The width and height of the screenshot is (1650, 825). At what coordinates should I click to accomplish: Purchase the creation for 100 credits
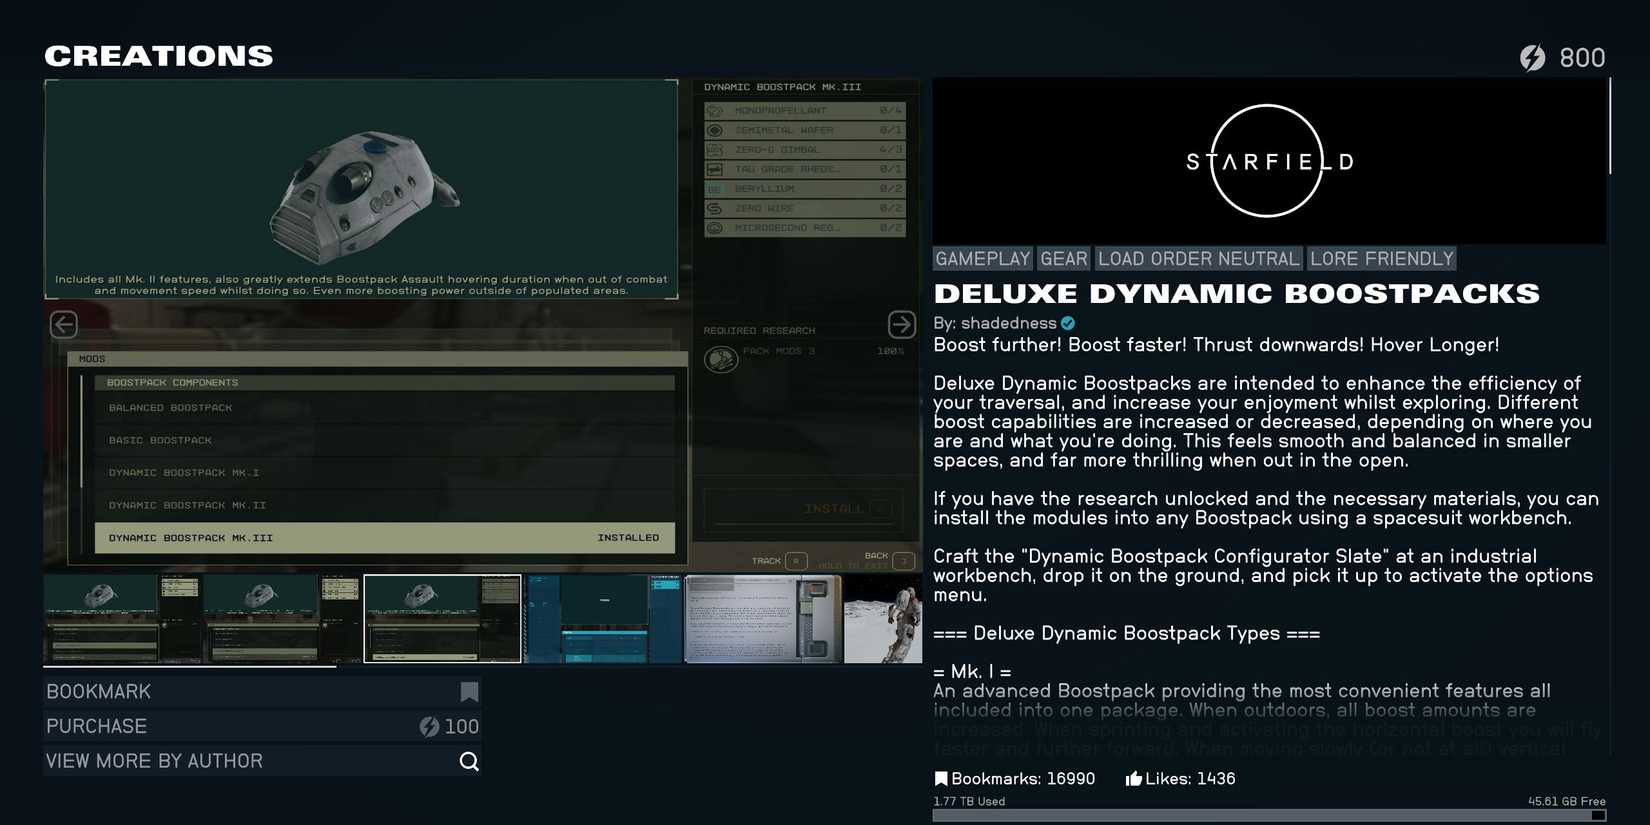(x=262, y=727)
